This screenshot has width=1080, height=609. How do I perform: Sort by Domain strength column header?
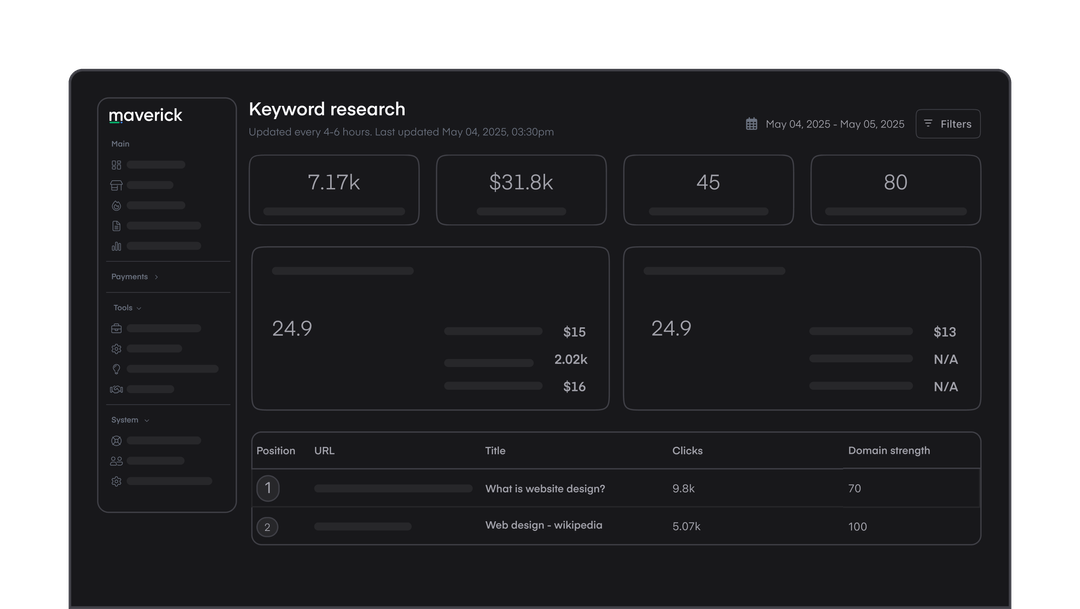[x=889, y=451]
